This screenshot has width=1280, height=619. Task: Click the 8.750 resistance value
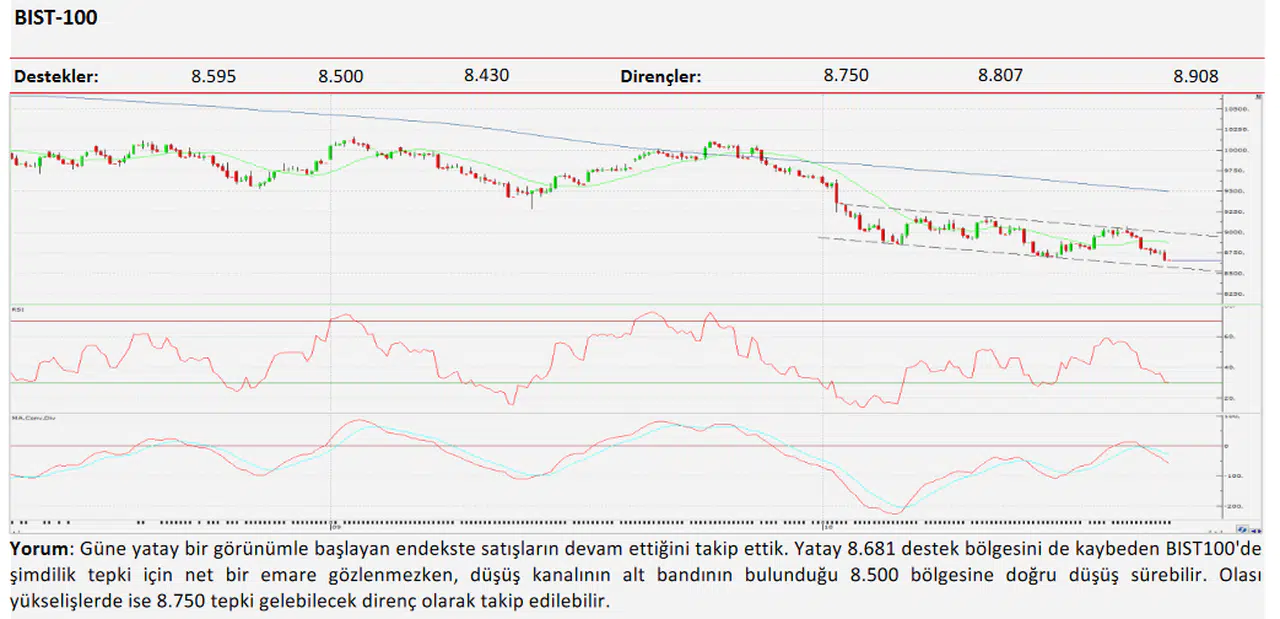pyautogui.click(x=846, y=75)
